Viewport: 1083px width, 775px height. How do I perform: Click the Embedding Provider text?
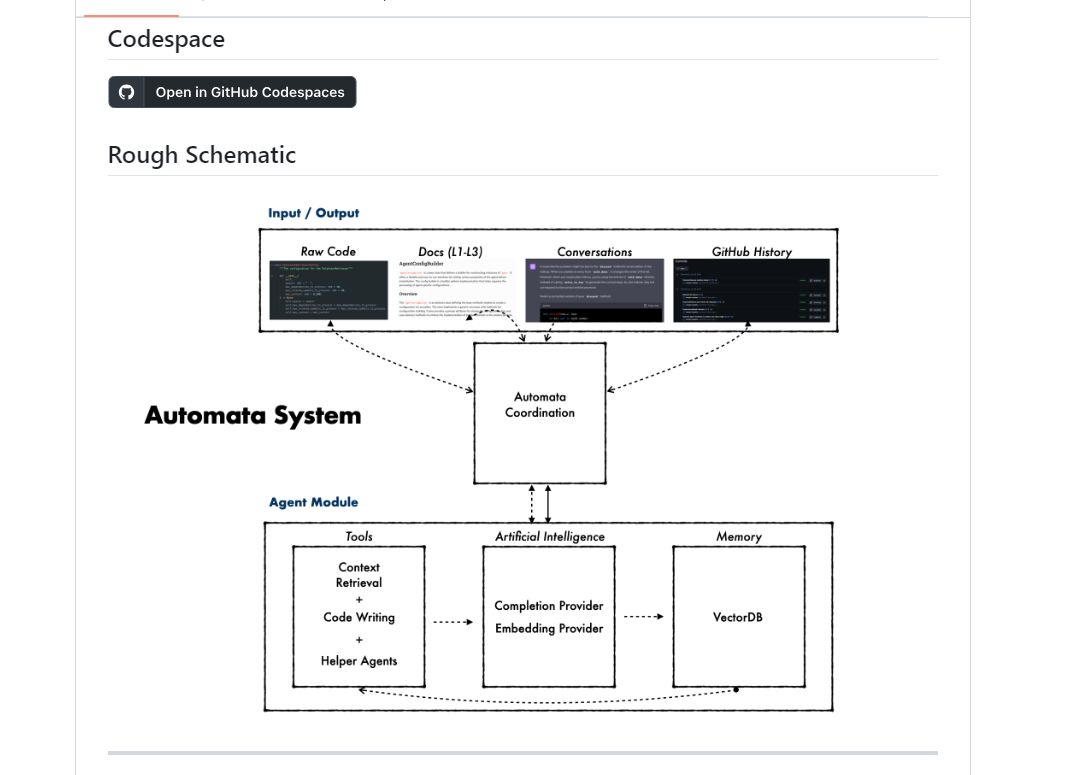pyautogui.click(x=548, y=628)
